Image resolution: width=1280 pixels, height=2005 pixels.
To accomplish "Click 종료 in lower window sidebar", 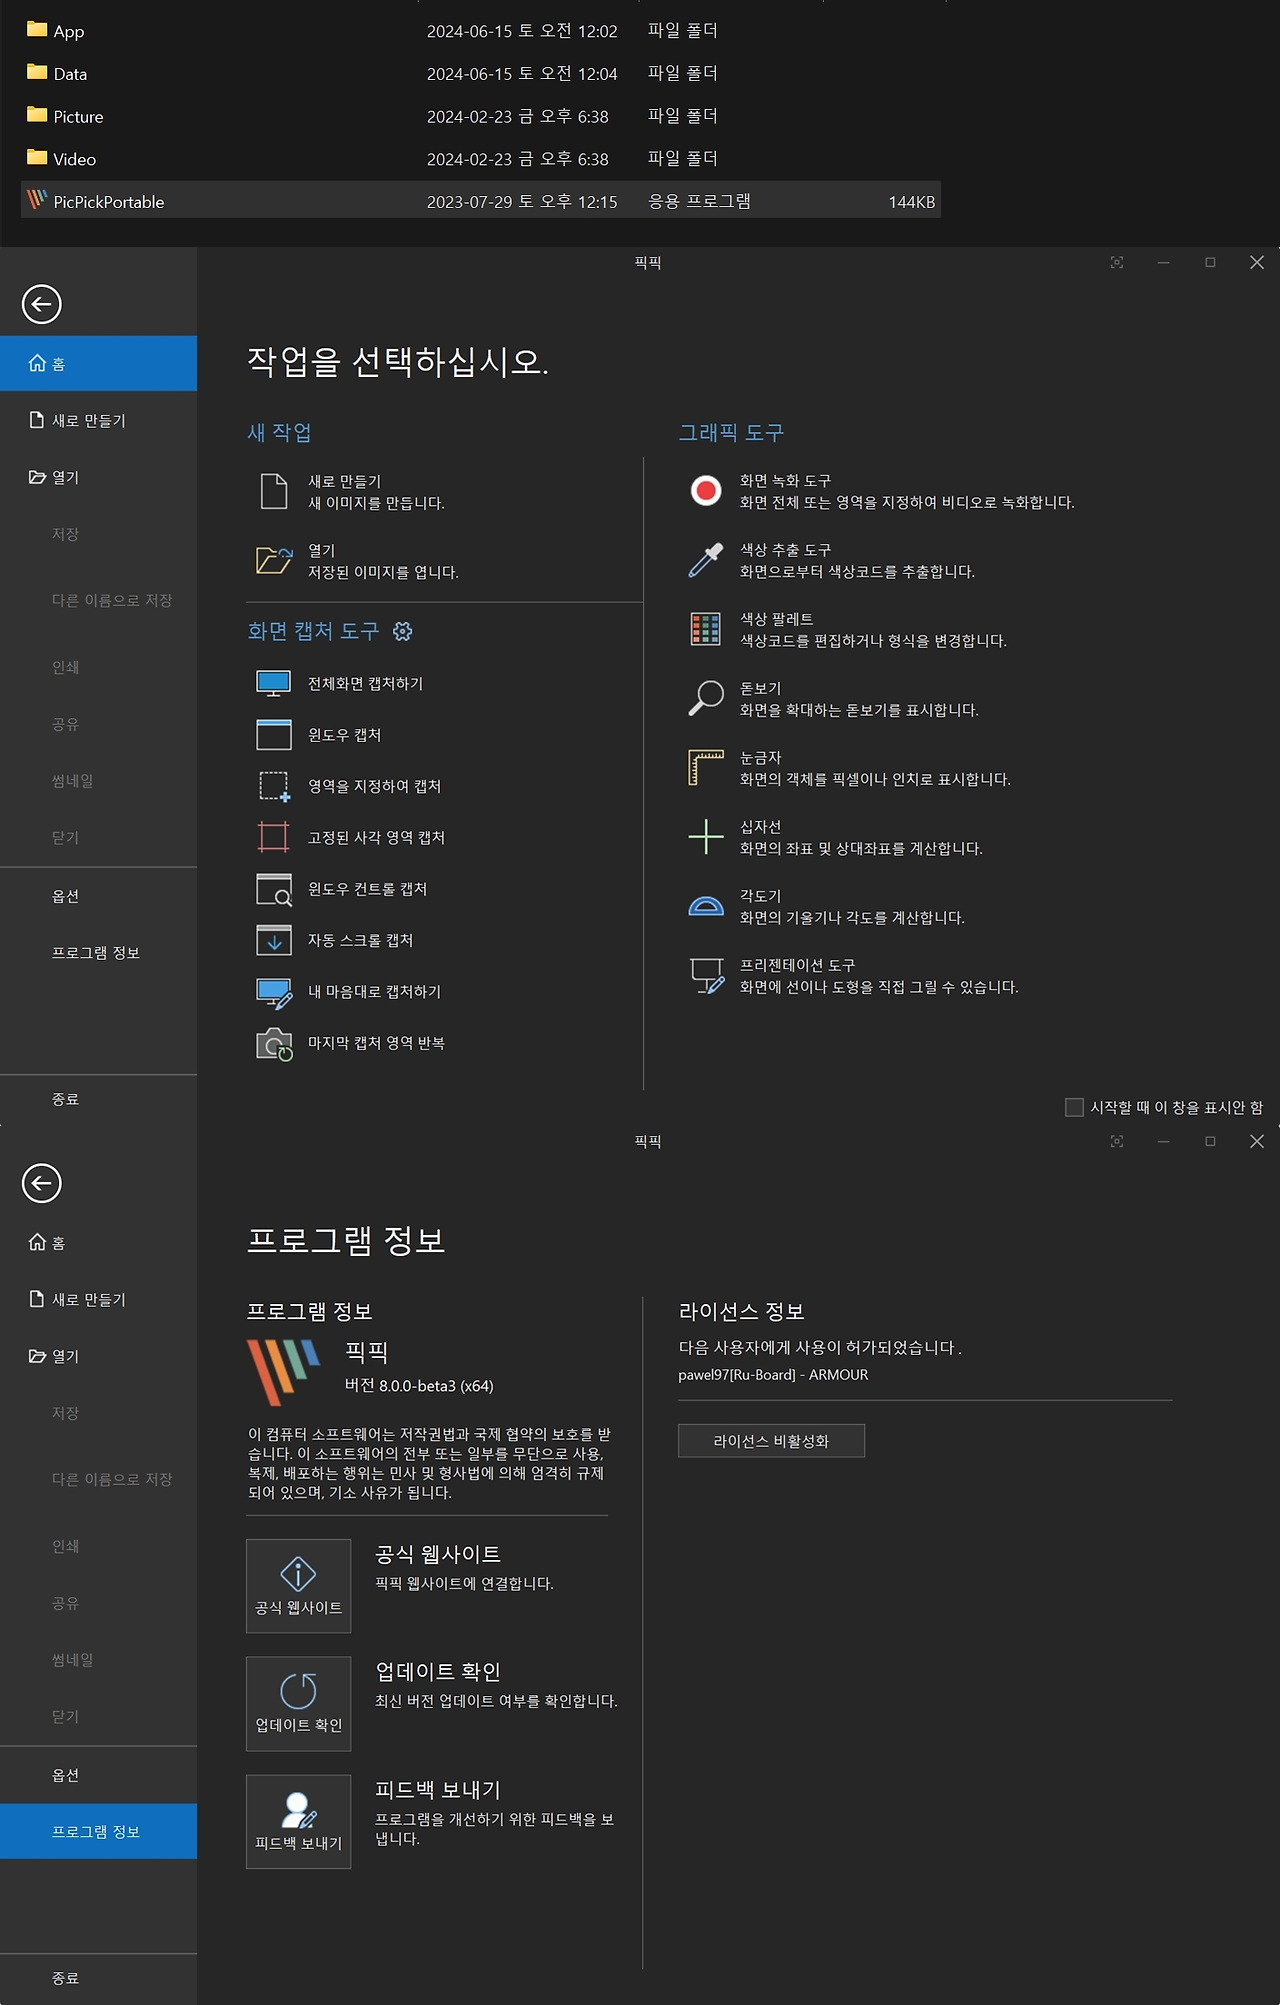I will (98, 1978).
